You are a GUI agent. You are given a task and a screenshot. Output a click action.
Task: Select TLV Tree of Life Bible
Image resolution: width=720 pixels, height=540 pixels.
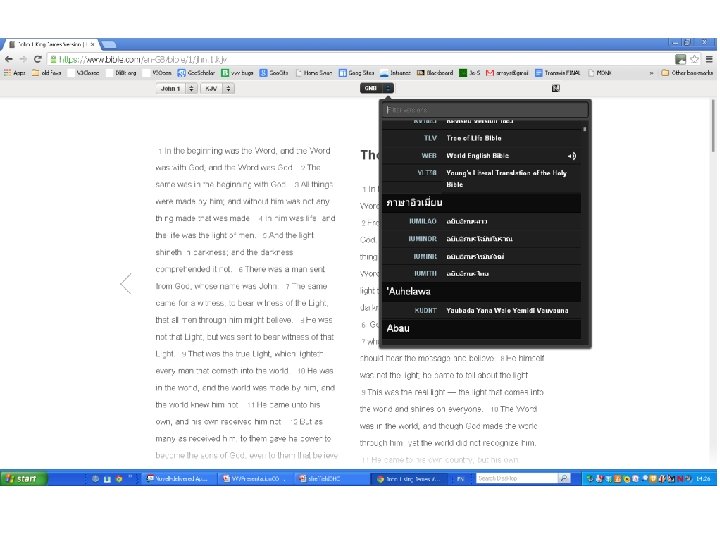click(481, 138)
